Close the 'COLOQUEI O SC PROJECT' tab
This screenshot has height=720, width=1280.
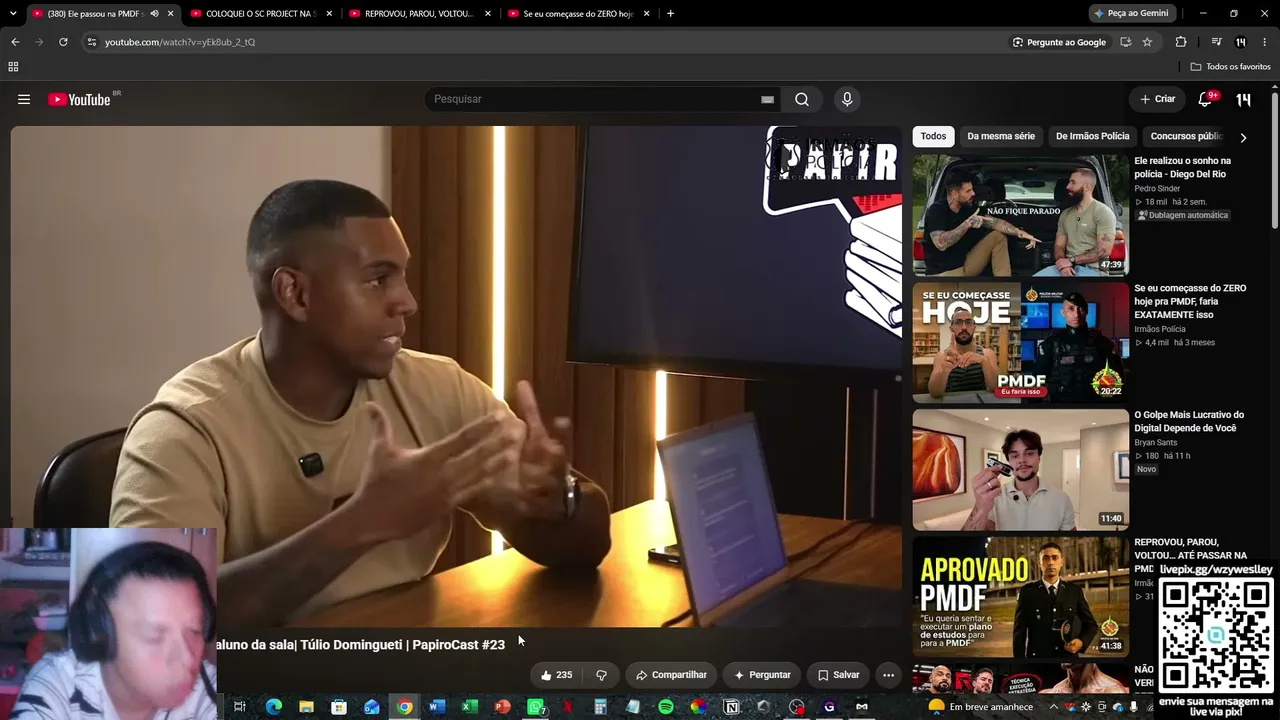click(x=329, y=13)
